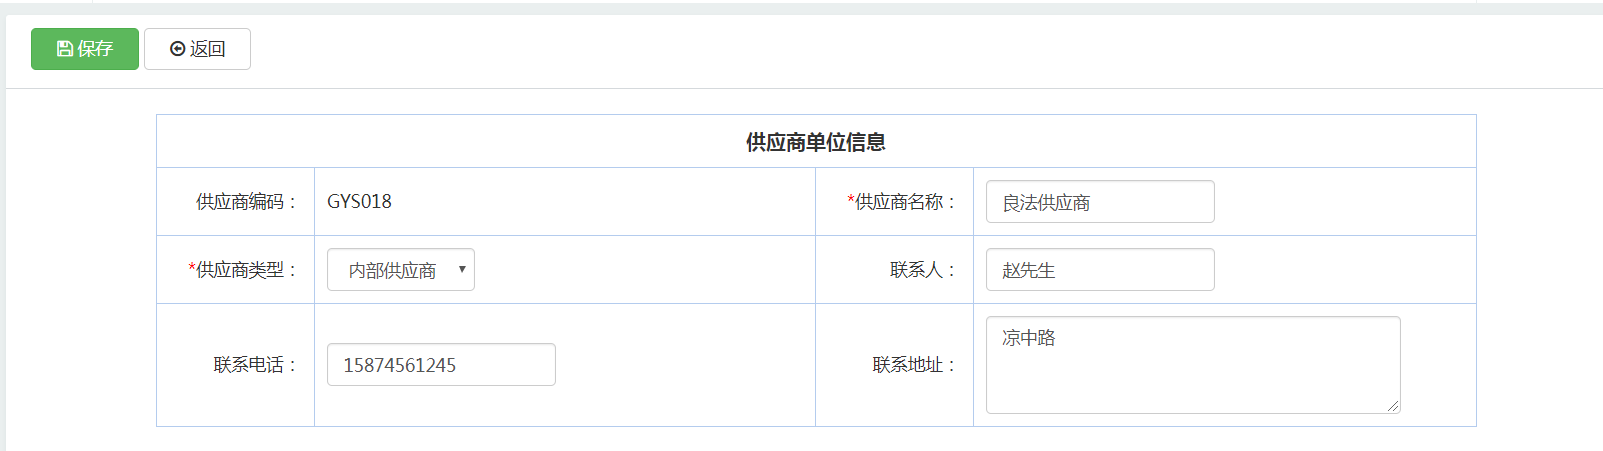Click the floppy disk icon on 保存
Screen dimensions: 1603x451
(x=65, y=49)
